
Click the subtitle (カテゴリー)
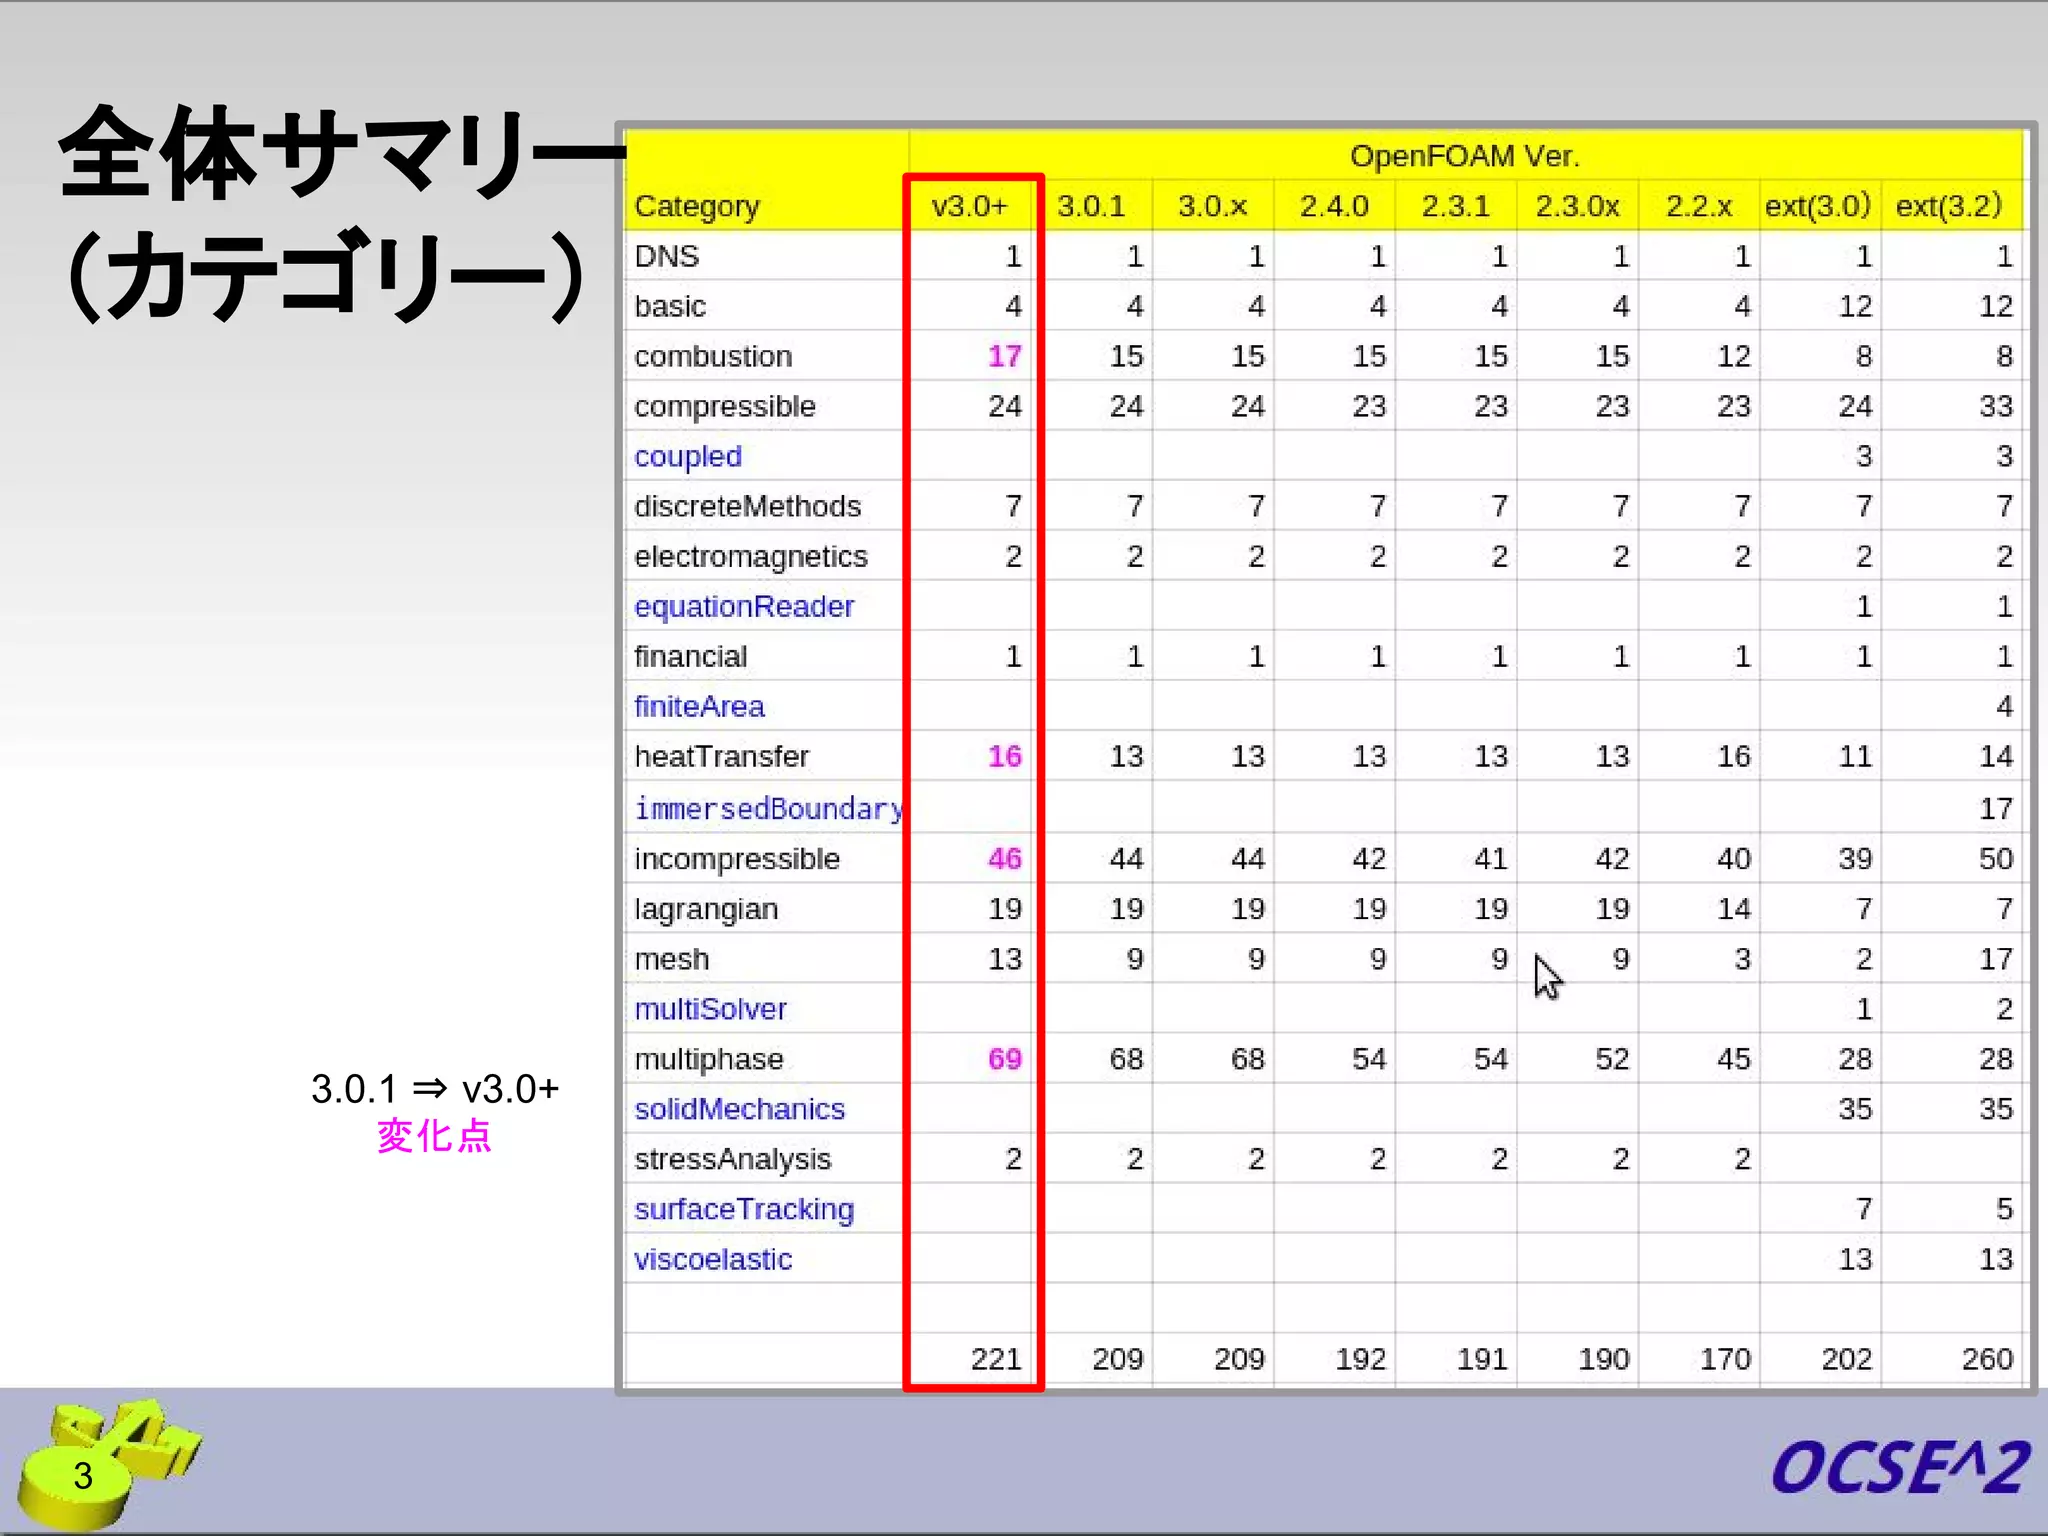click(x=325, y=275)
